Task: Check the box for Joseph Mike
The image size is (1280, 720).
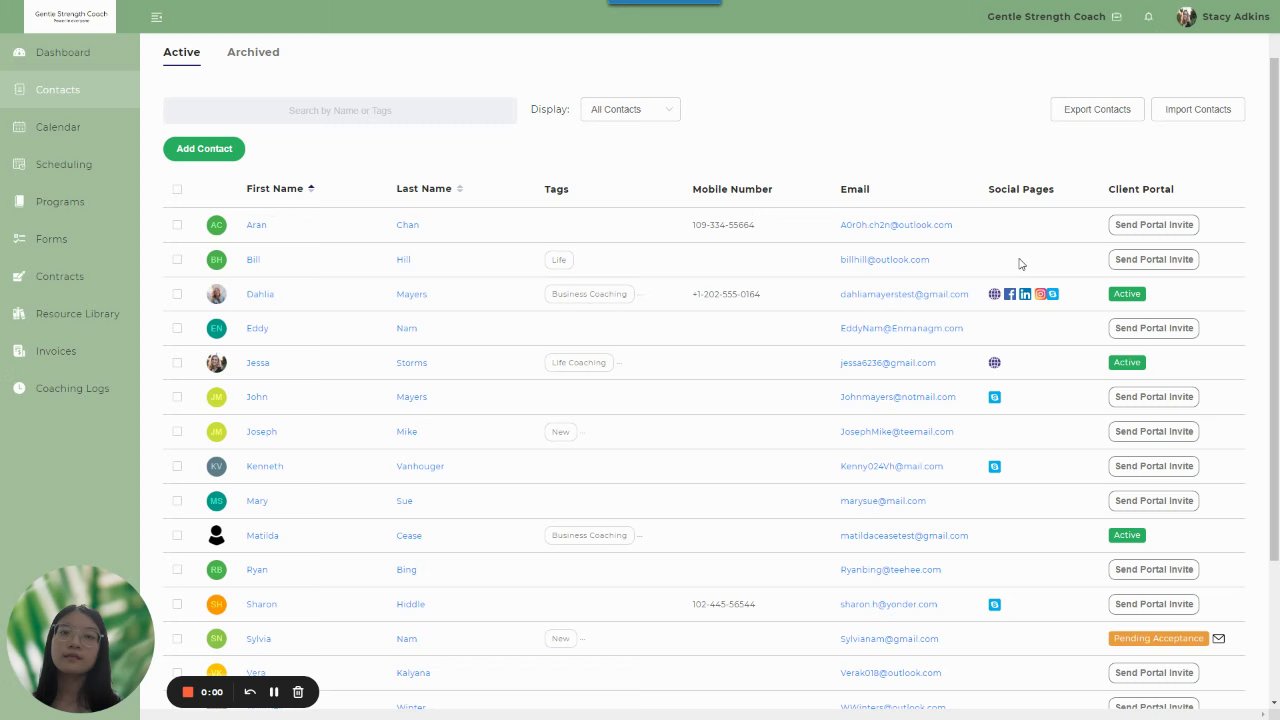Action: tap(177, 432)
